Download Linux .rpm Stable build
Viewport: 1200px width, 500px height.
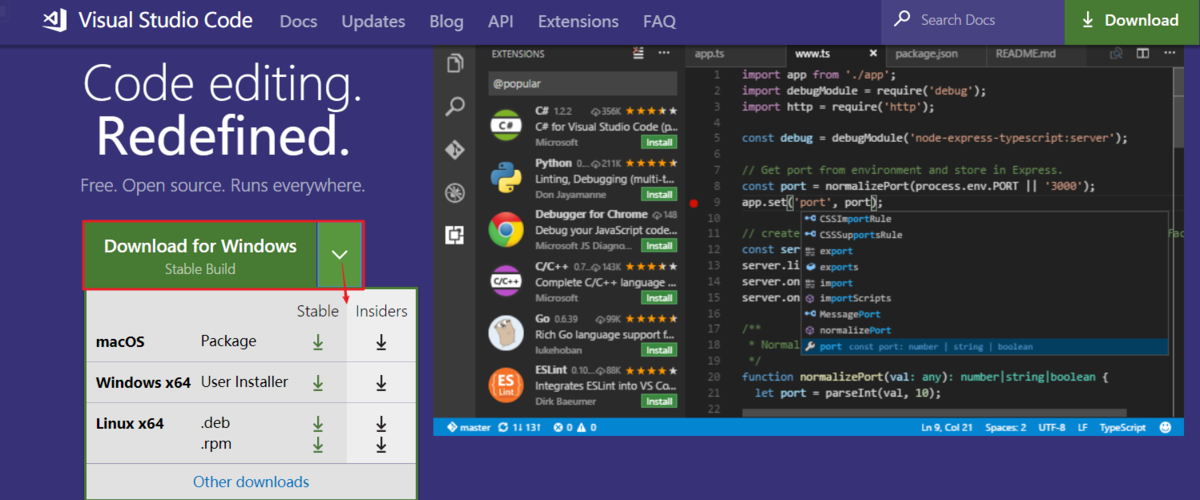pyautogui.click(x=318, y=444)
